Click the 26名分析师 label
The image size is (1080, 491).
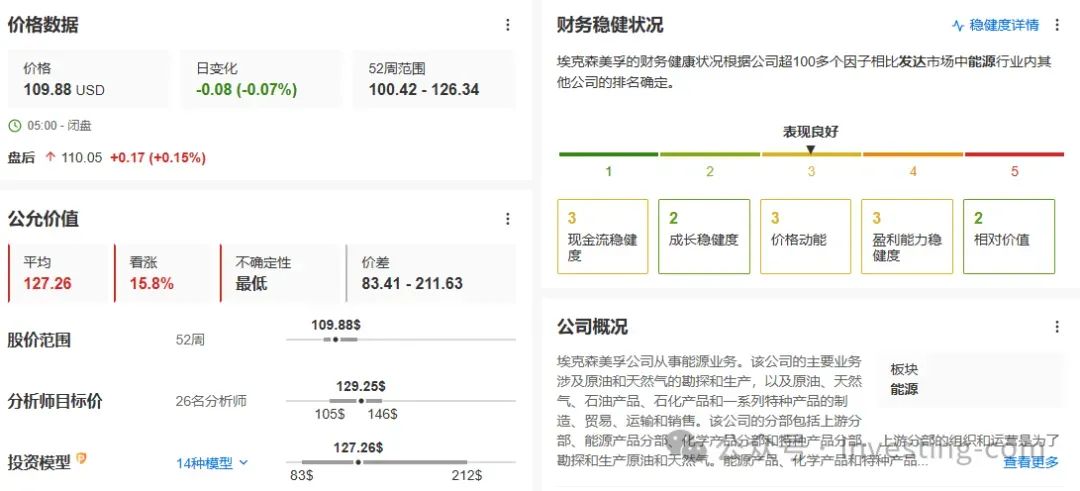point(211,401)
